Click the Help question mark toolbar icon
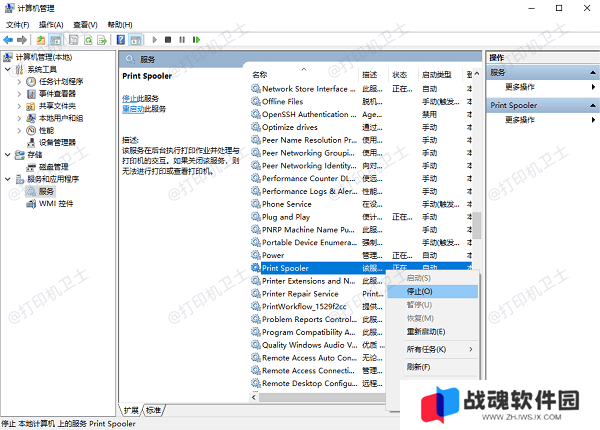600x430 pixels. pyautogui.click(x=121, y=40)
